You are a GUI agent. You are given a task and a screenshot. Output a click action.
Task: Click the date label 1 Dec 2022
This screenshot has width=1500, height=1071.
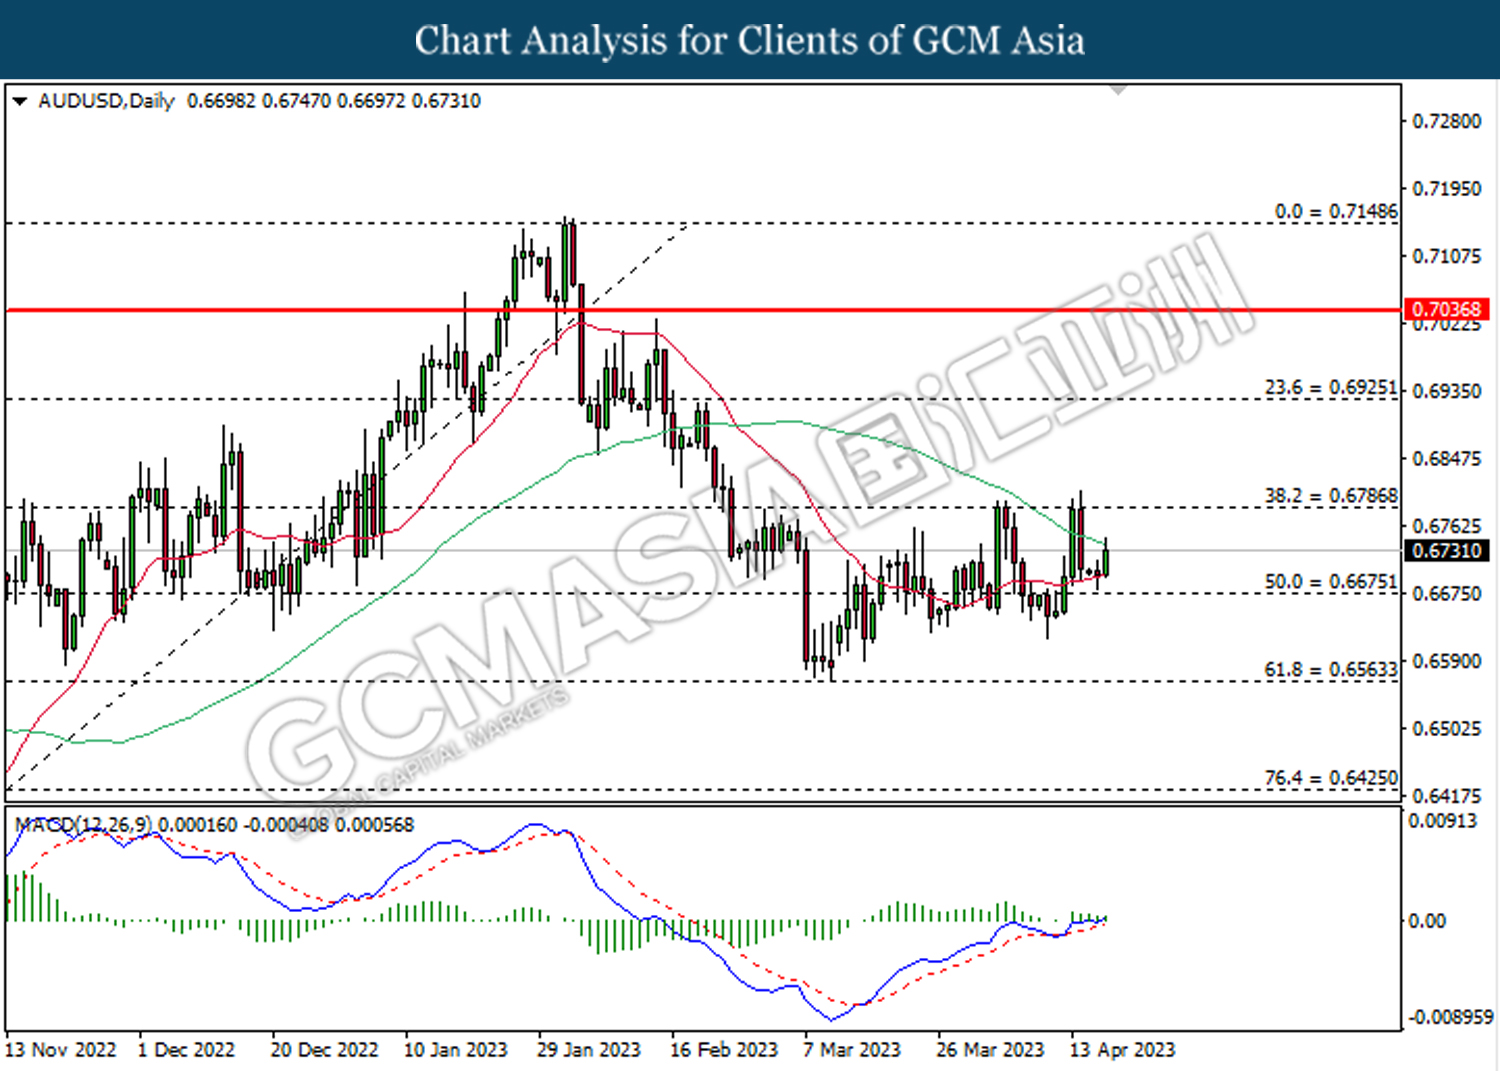(186, 1050)
